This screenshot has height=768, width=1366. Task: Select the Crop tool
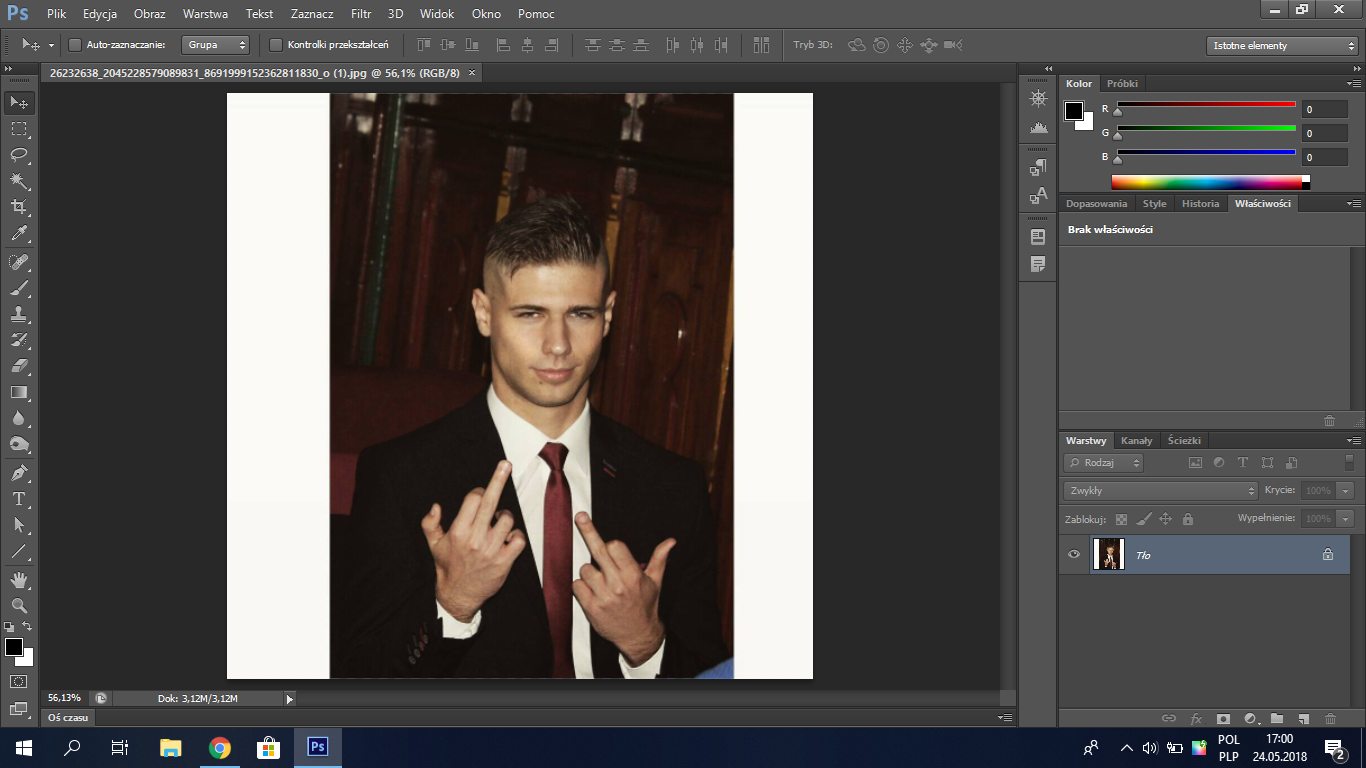point(19,207)
